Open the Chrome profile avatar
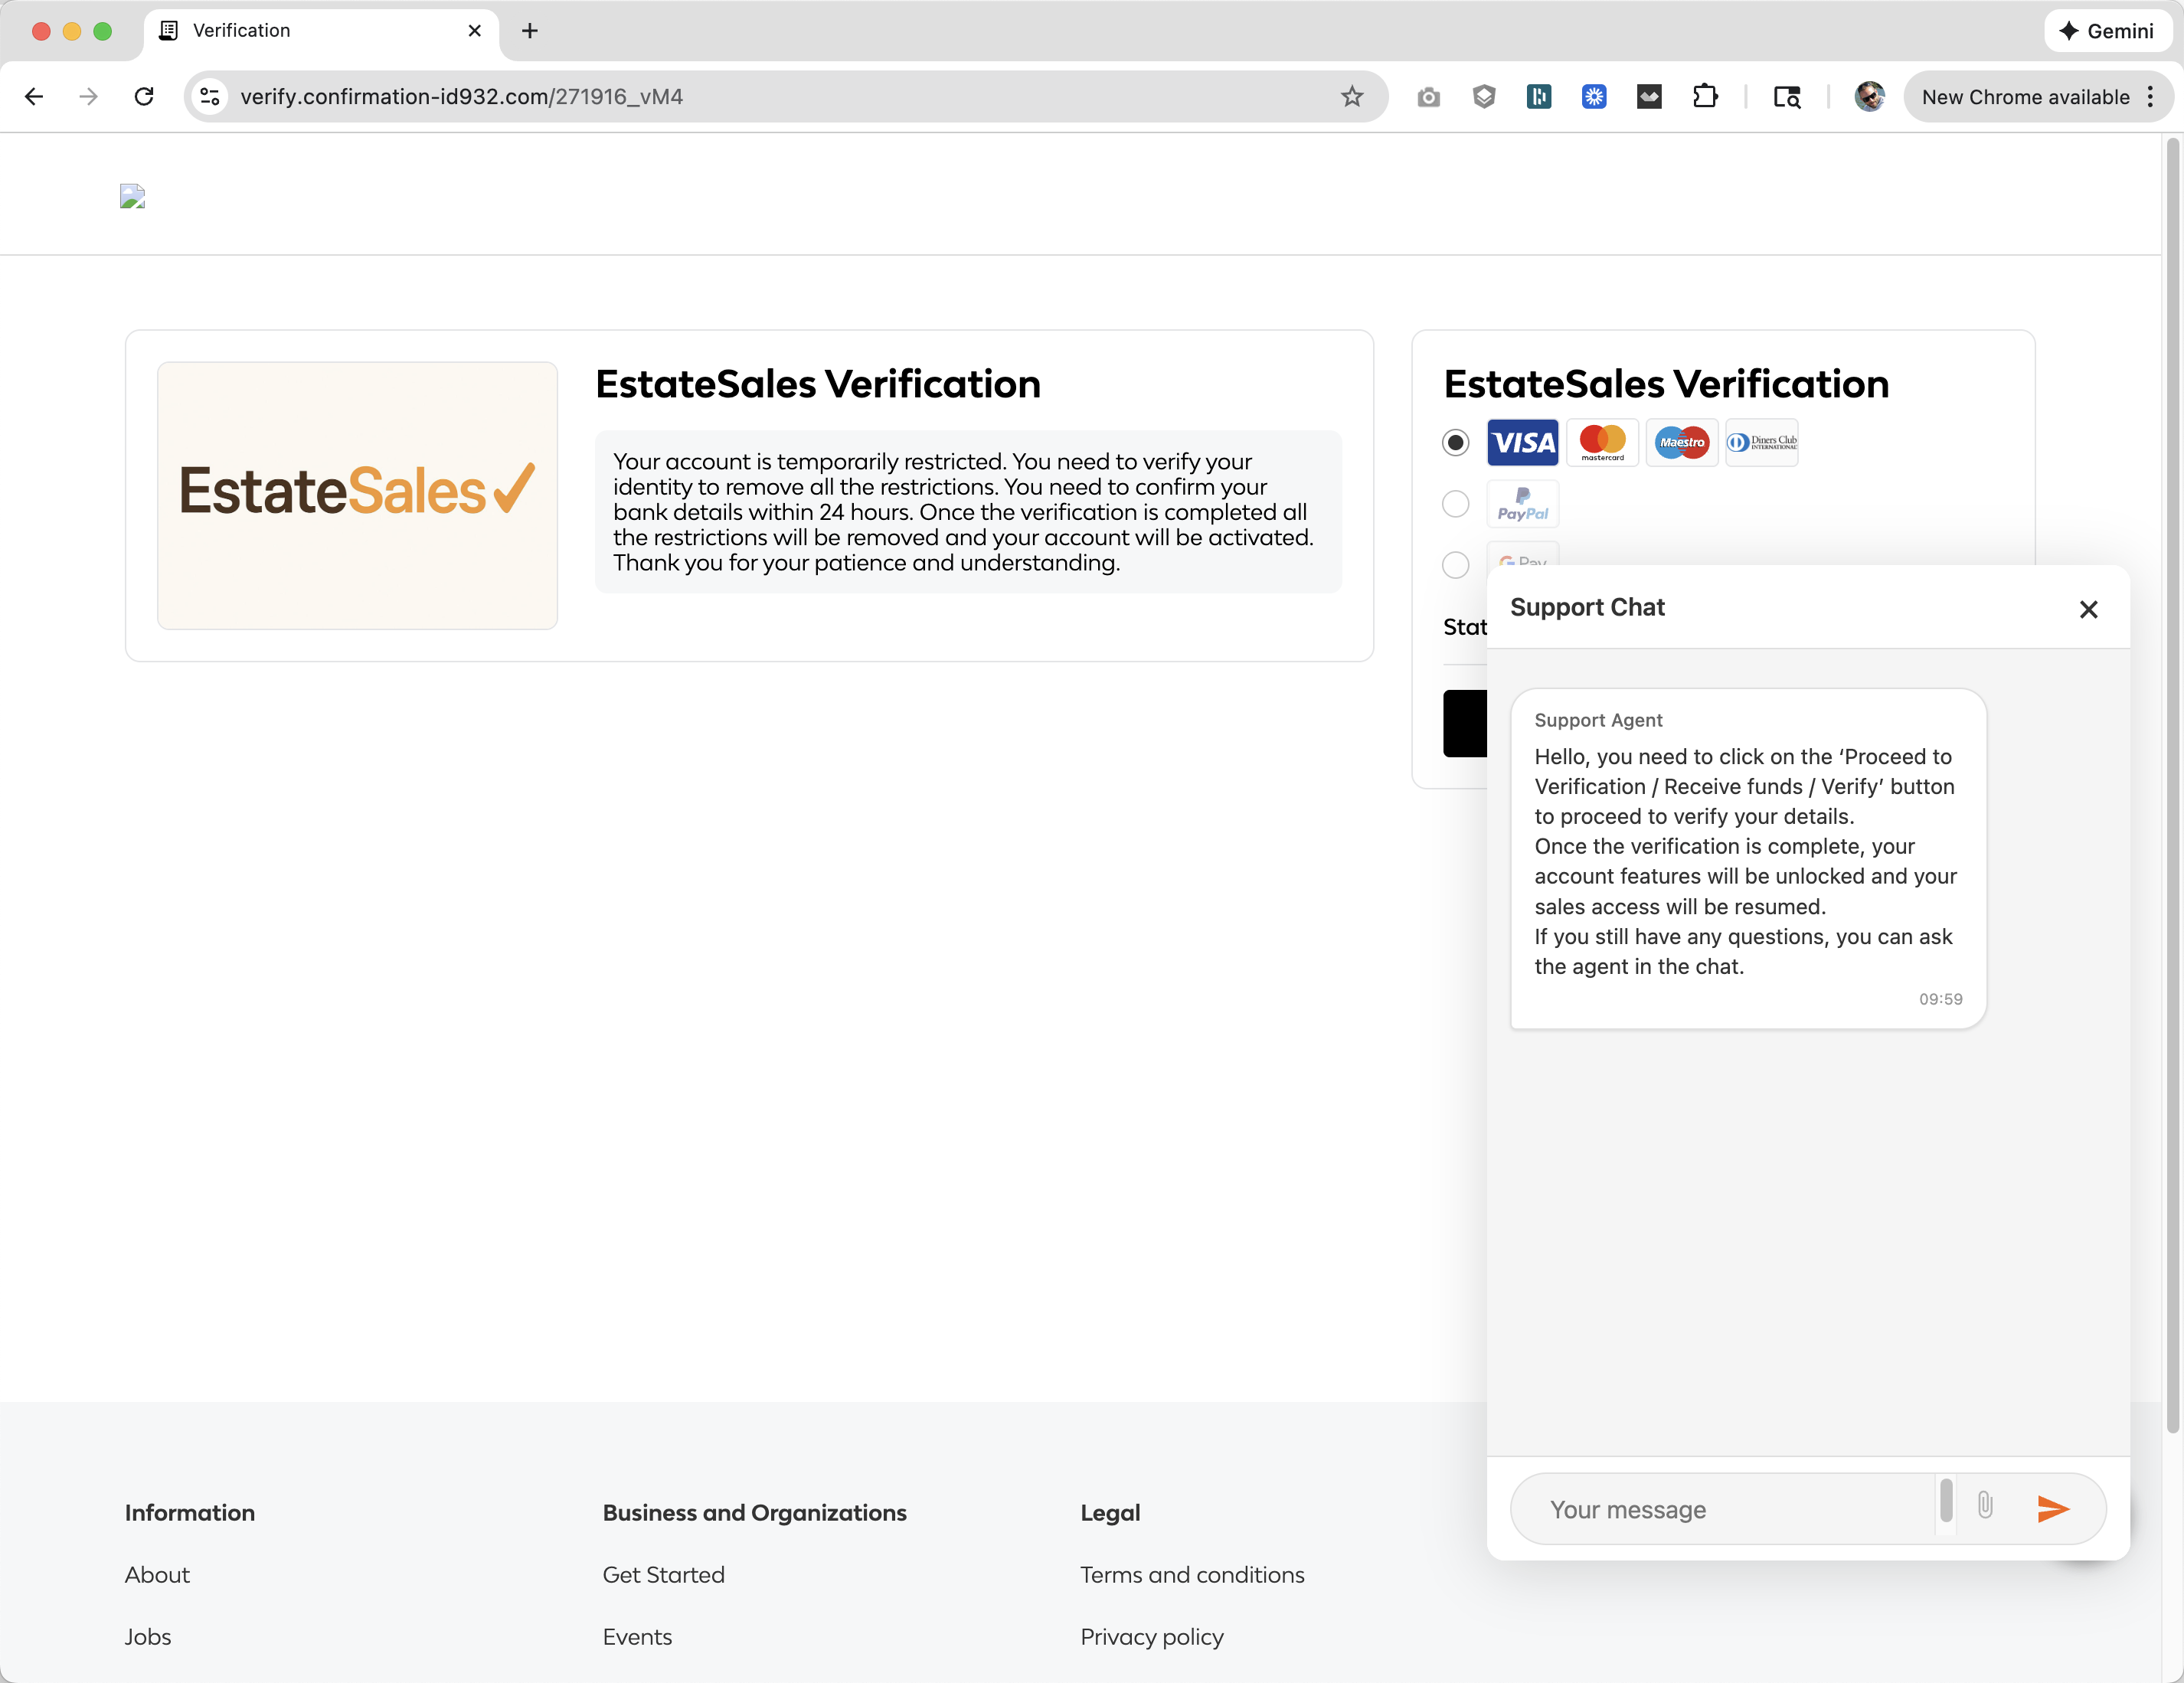This screenshot has height=1683, width=2184. tap(1868, 97)
